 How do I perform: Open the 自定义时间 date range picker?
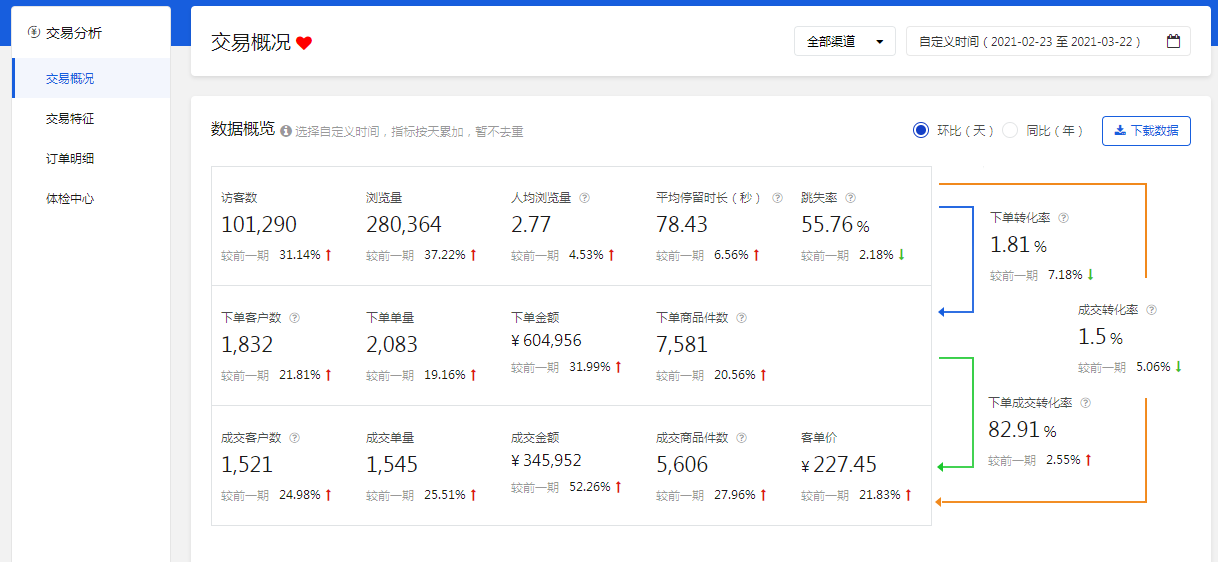click(1048, 41)
